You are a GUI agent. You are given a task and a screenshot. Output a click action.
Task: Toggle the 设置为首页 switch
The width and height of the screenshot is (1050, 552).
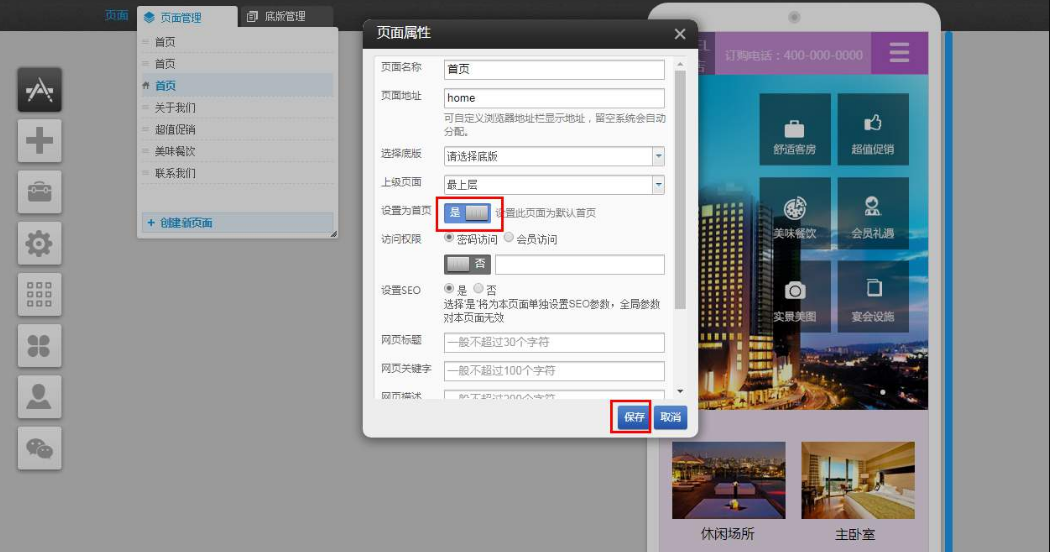point(469,212)
